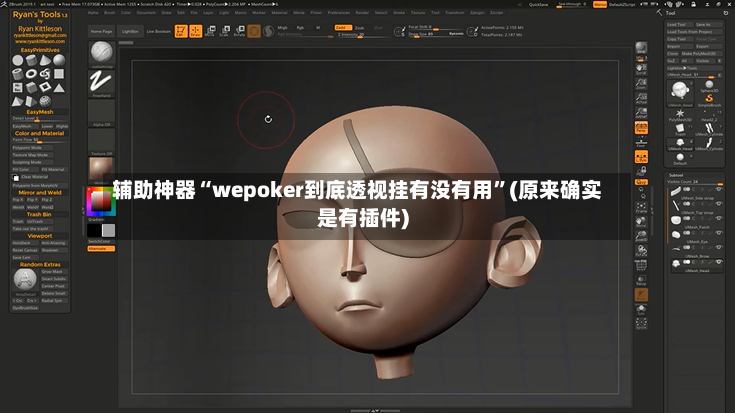Click the Scroll canvas icon
This screenshot has height=413, width=735.
(641, 69)
